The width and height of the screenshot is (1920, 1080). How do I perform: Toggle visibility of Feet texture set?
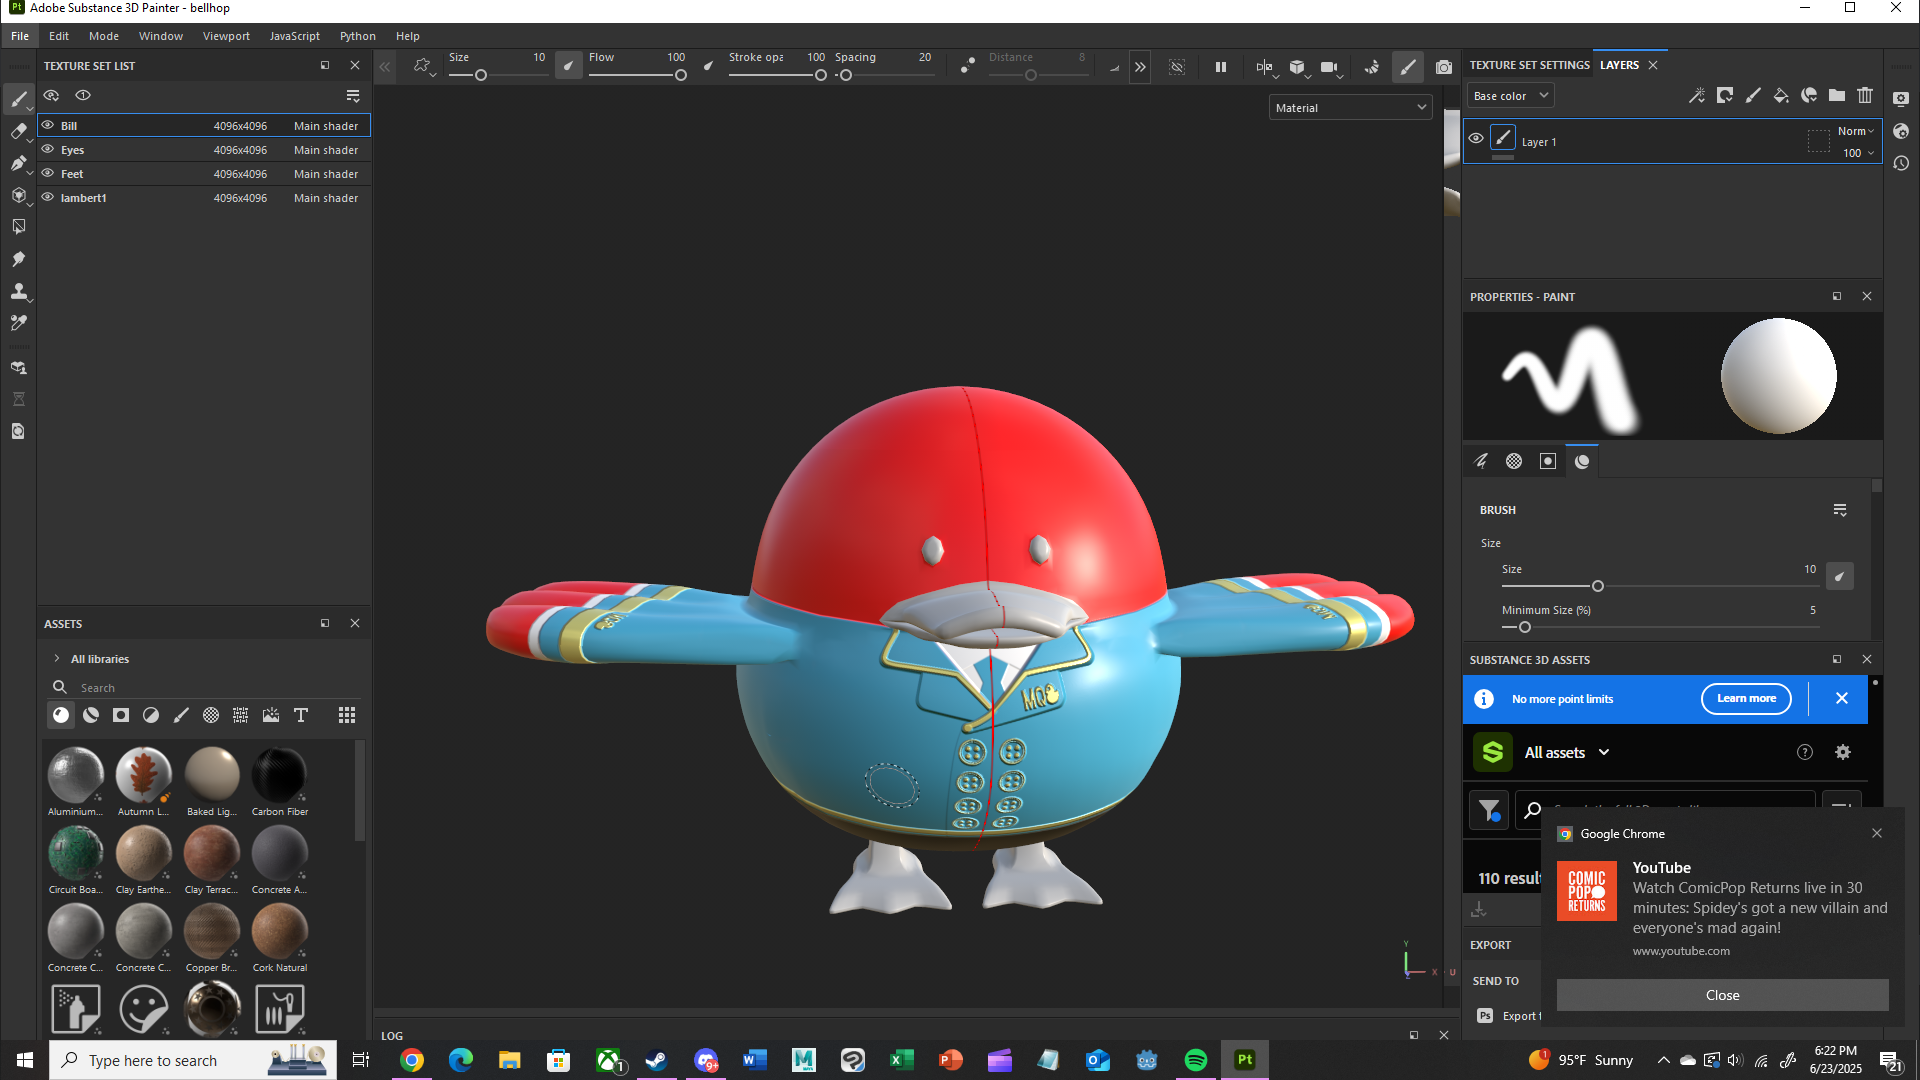click(x=47, y=173)
